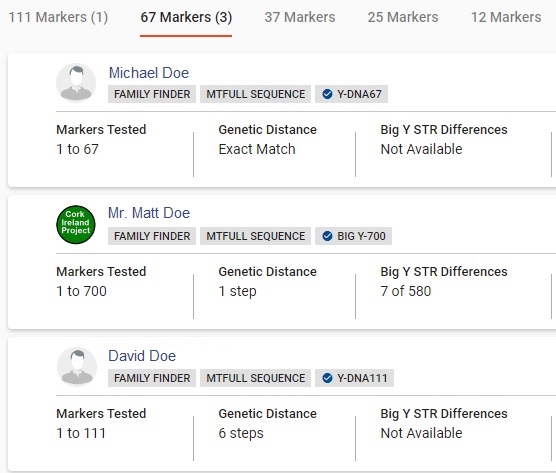The image size is (556, 473).
Task: Open David Doe's match profile link
Action: point(142,356)
